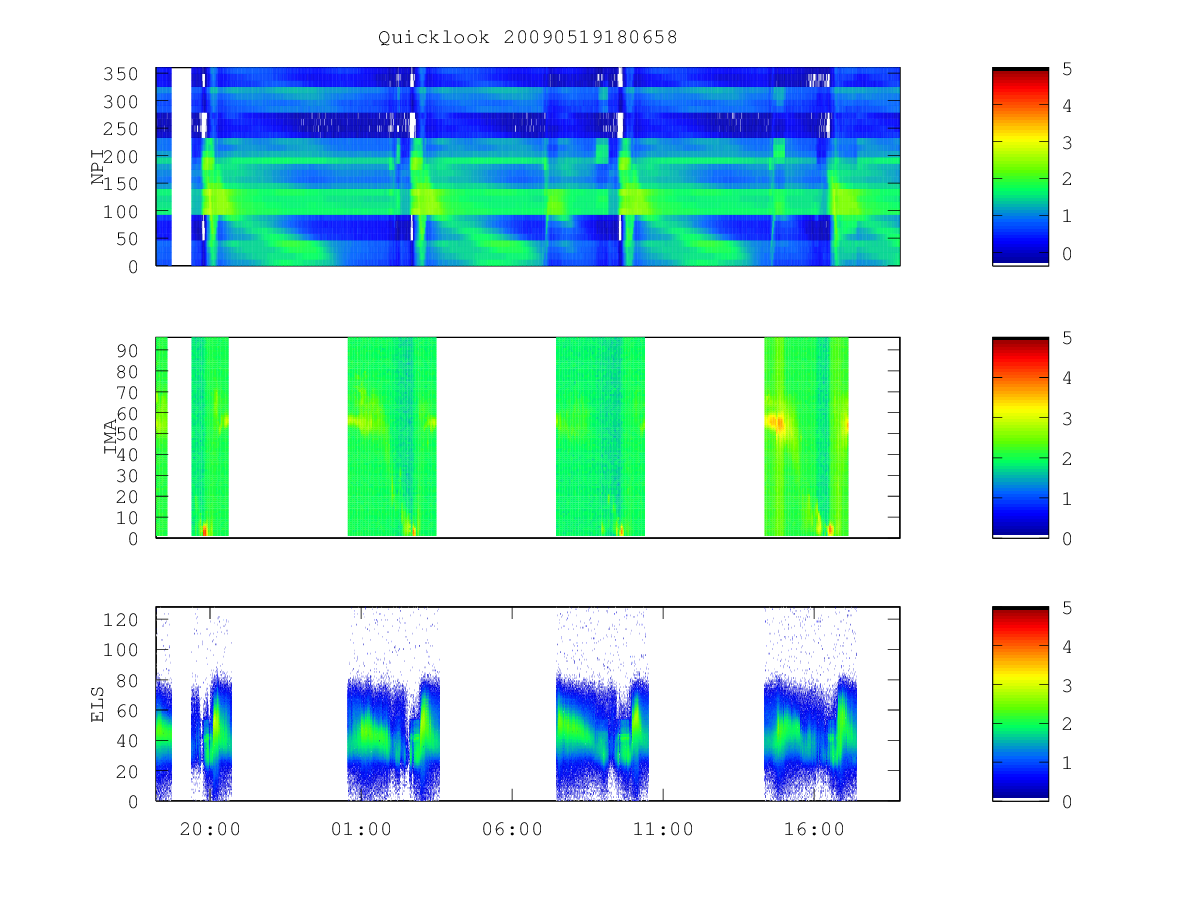Click the 5 label on NPI colorbar
The height and width of the screenshot is (900, 1200).
(1068, 68)
